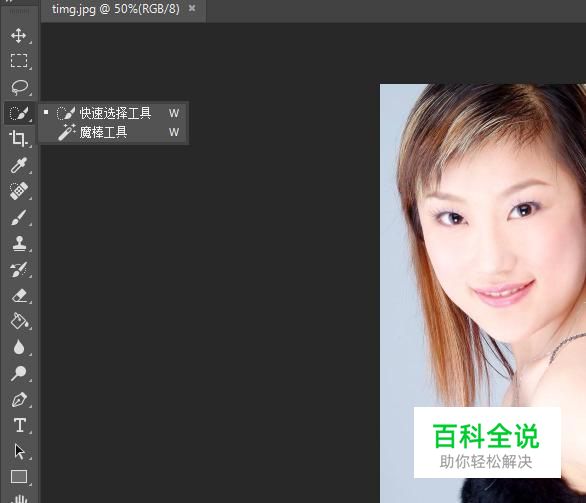The image size is (586, 503).
Task: Select the Eyedropper tool
Action: pos(19,165)
